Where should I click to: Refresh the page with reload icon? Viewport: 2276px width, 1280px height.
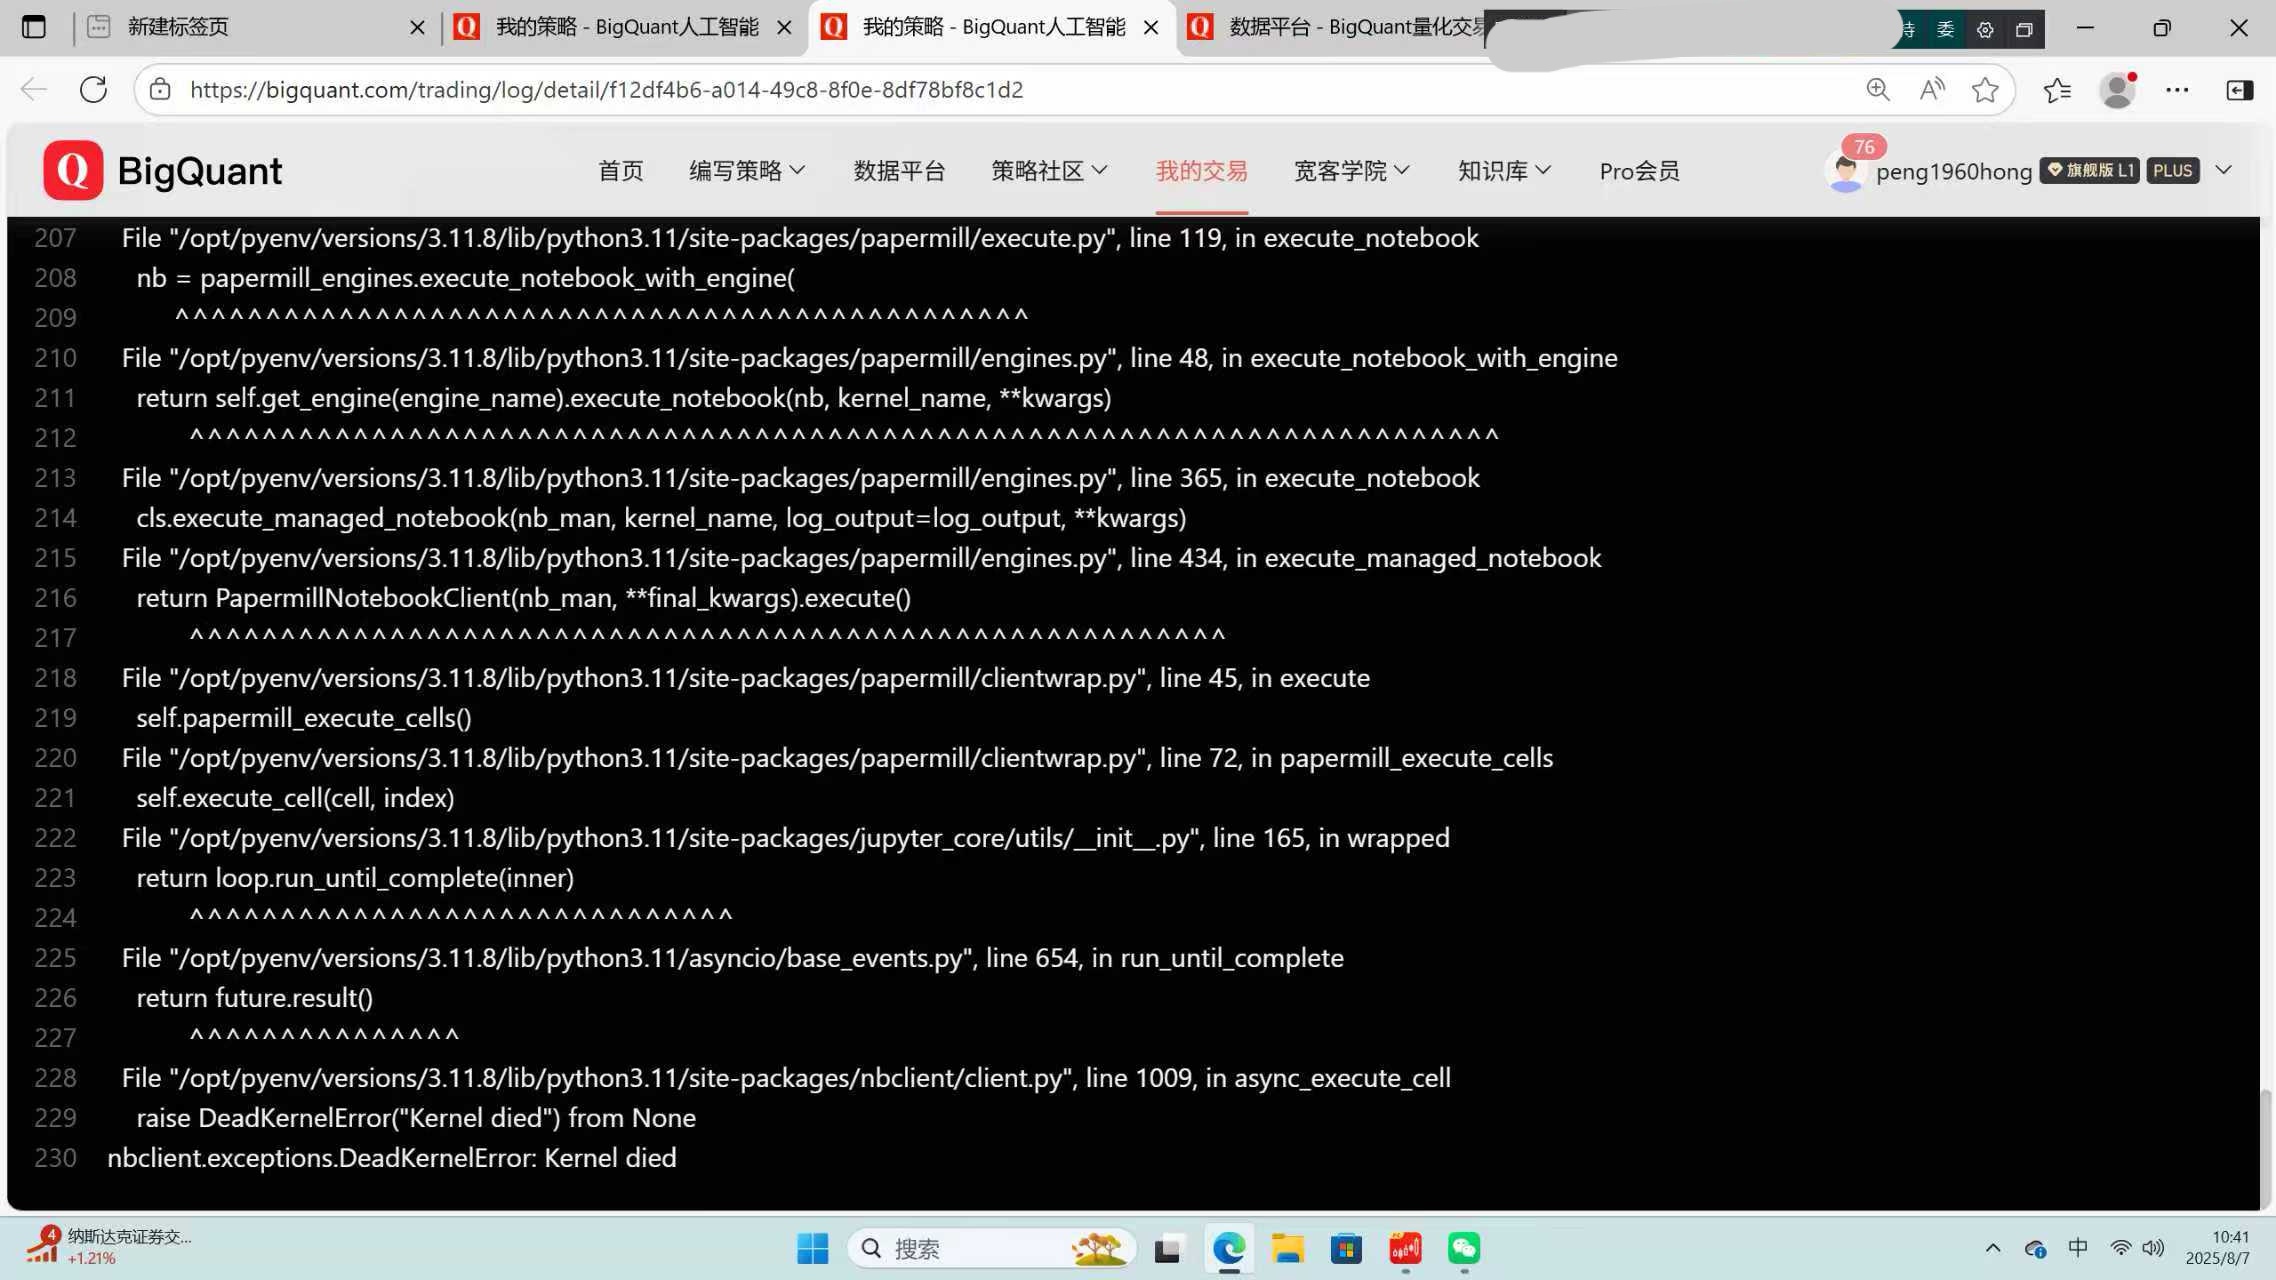click(93, 90)
